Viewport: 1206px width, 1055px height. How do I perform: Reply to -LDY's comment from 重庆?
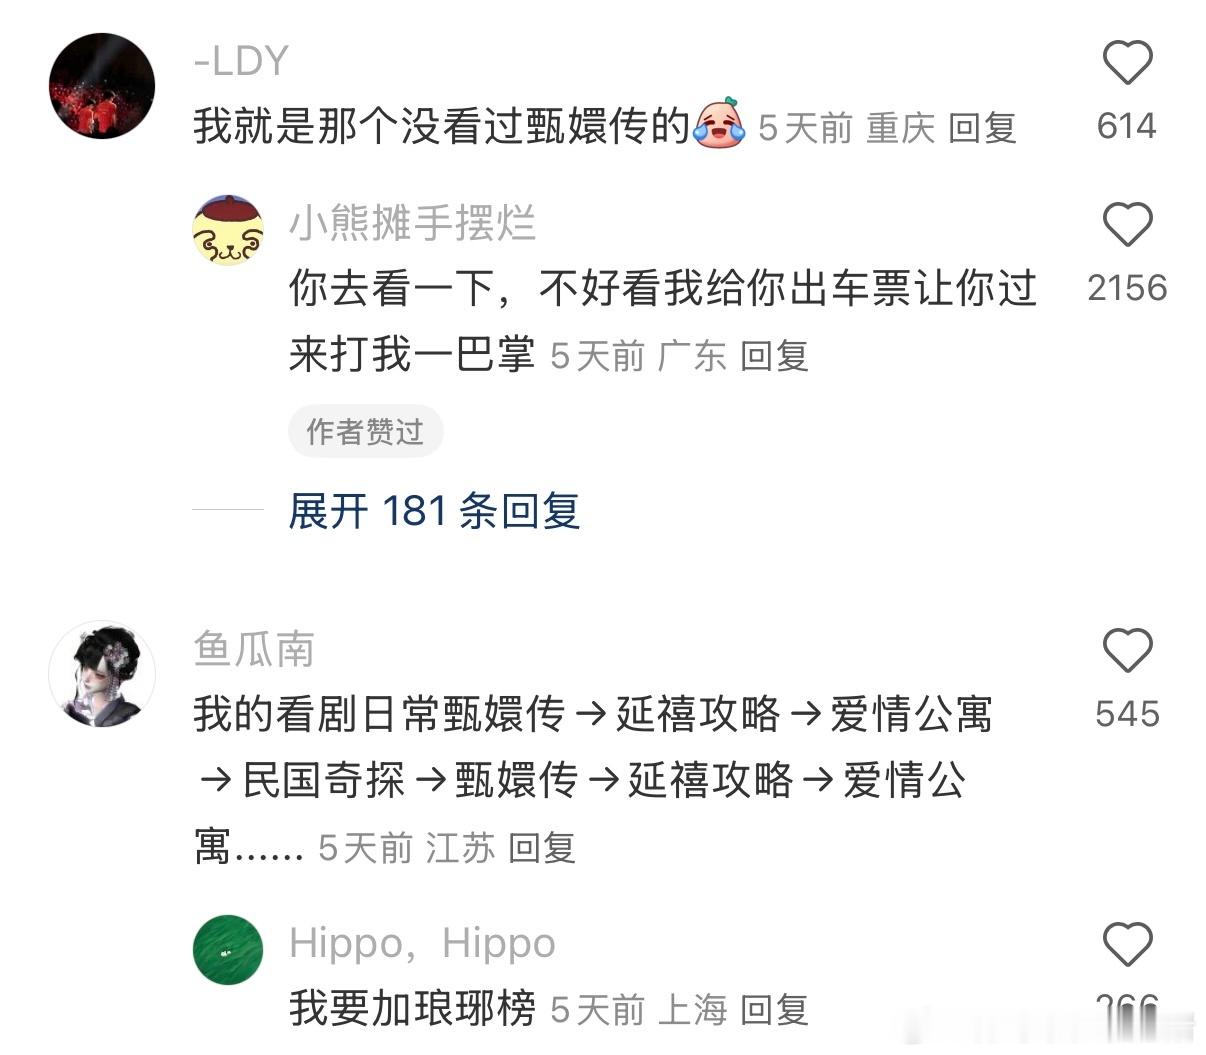pyautogui.click(x=982, y=128)
